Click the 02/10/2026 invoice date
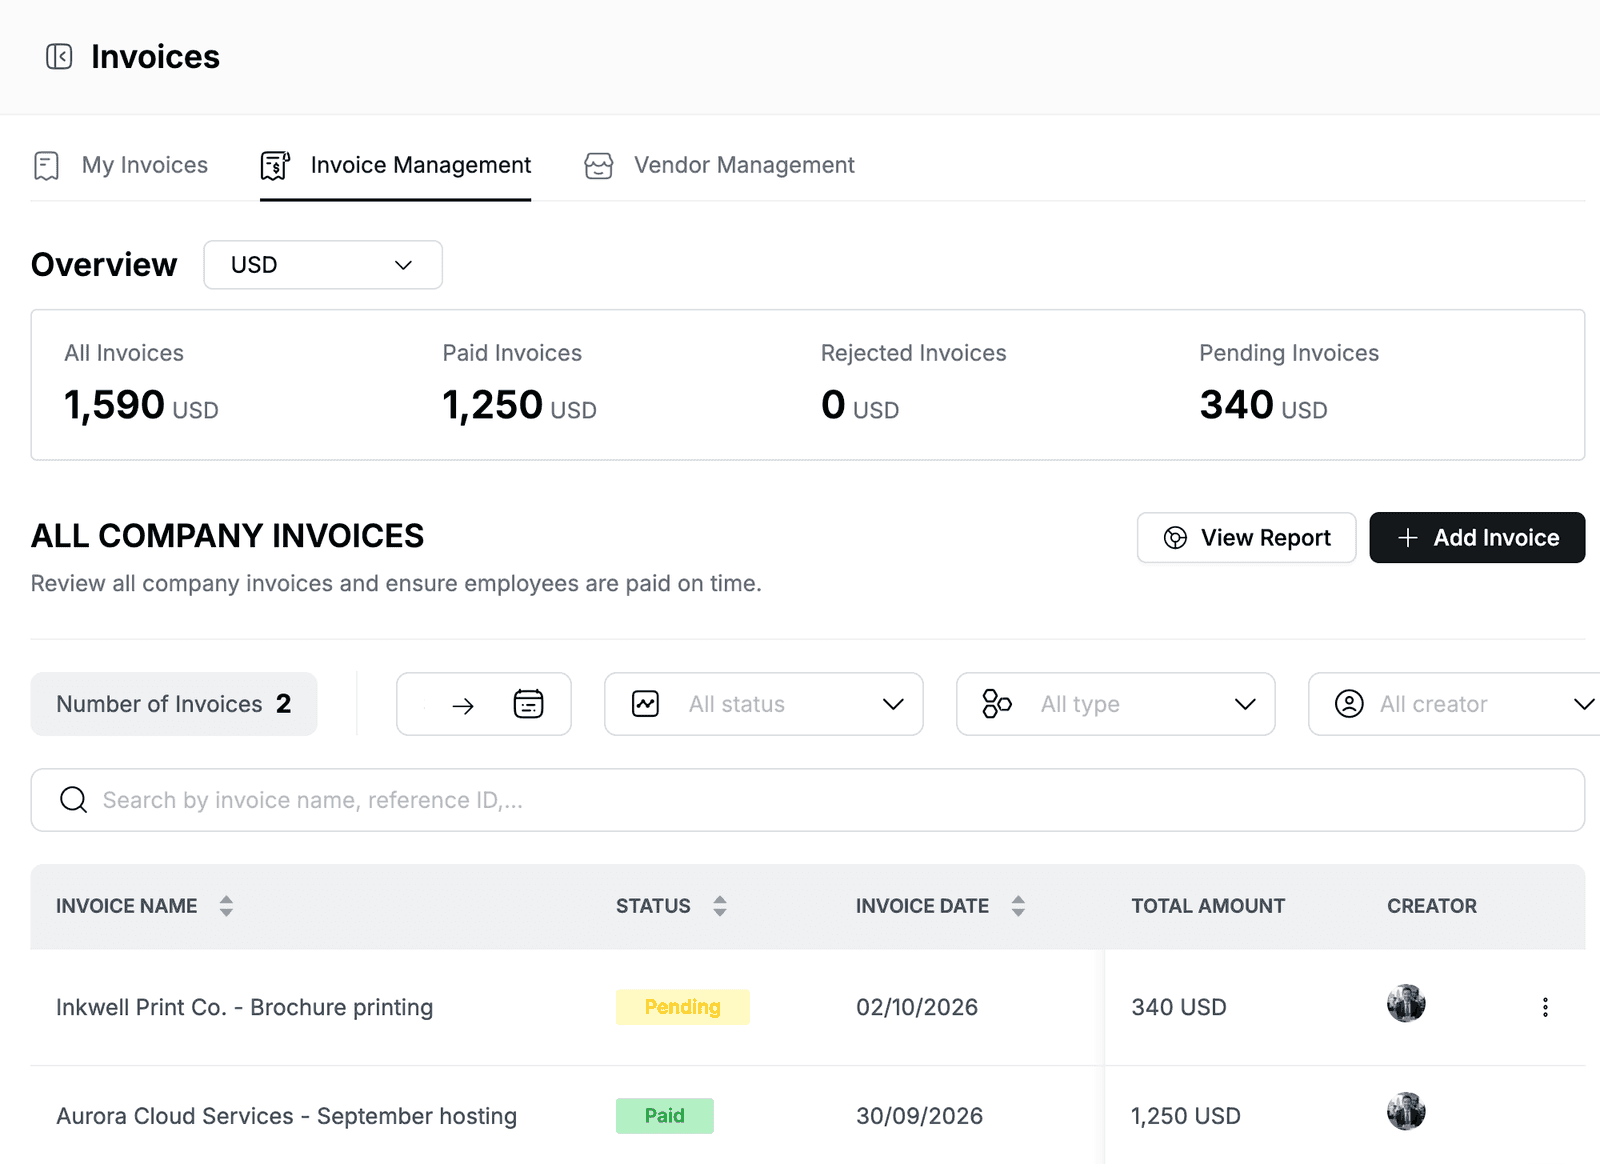 coord(917,1007)
